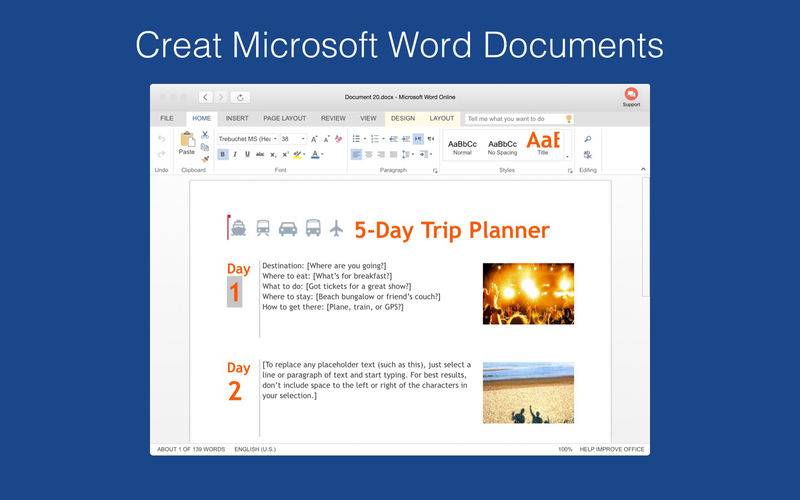This screenshot has width=800, height=500.
Task: Select Align Left paragraph alignment
Action: point(356,154)
